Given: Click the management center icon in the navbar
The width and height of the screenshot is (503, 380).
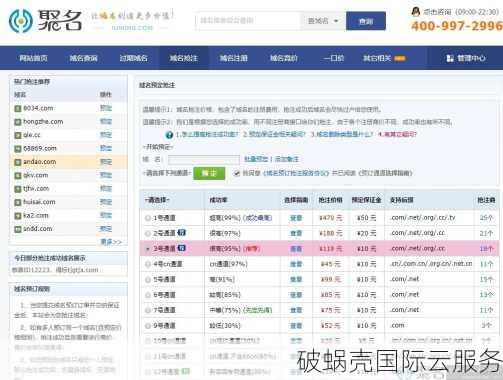Looking at the screenshot, I should 450,58.
